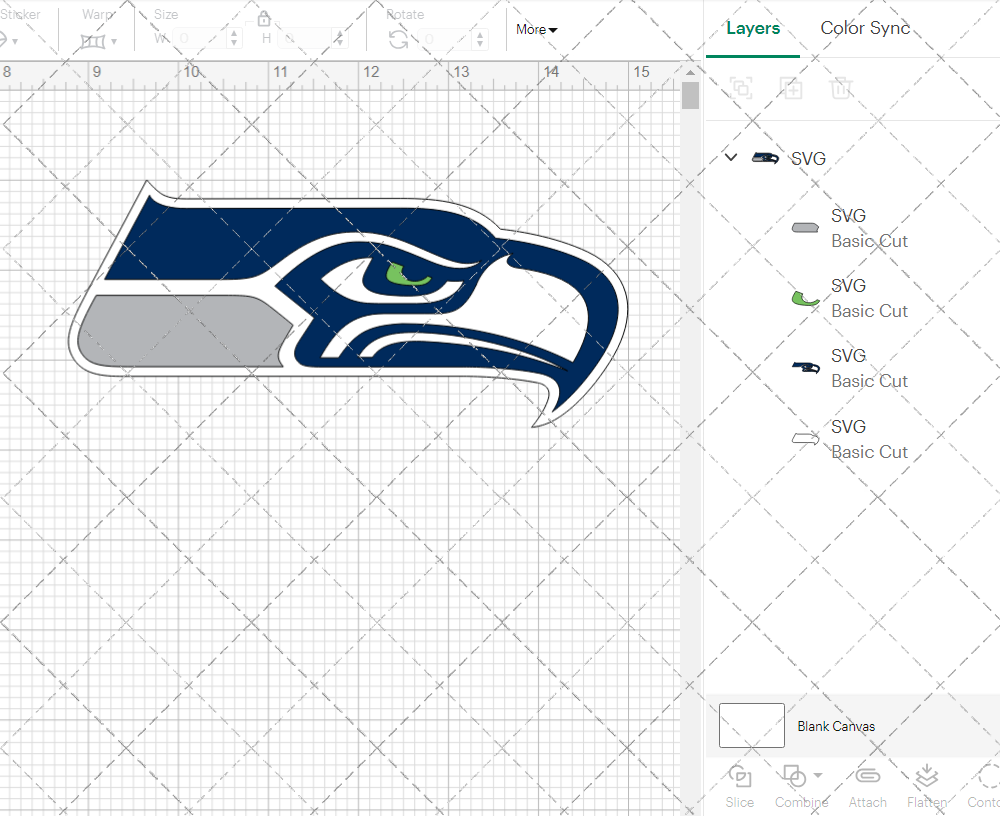
Task: Click the width size input field
Action: pyautogui.click(x=201, y=38)
